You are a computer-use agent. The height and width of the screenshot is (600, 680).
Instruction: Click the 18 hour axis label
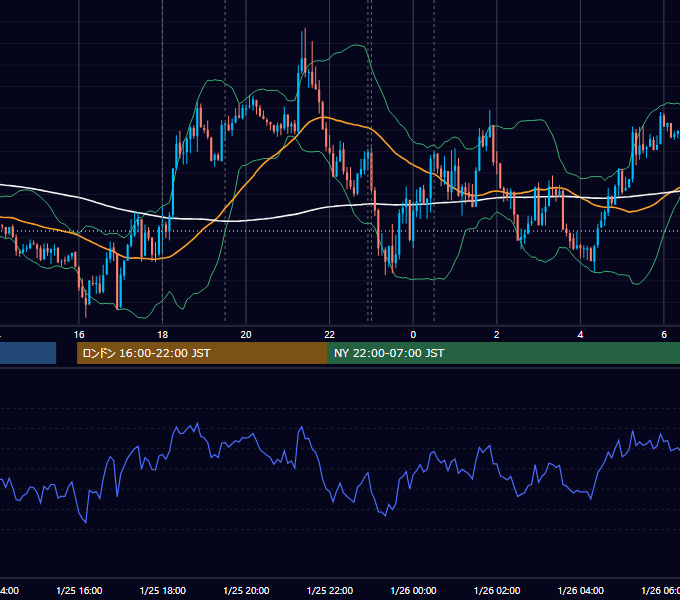(x=163, y=335)
